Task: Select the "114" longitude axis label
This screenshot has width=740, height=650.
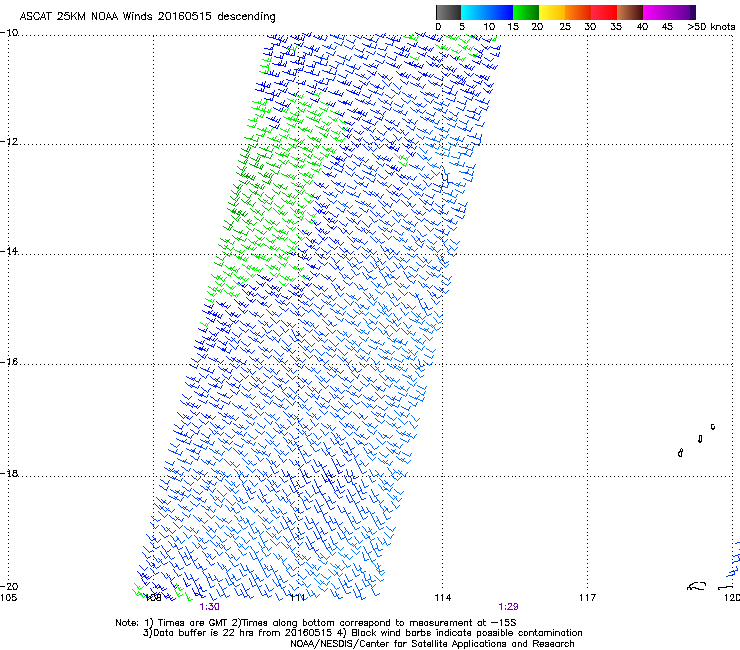Action: (443, 598)
